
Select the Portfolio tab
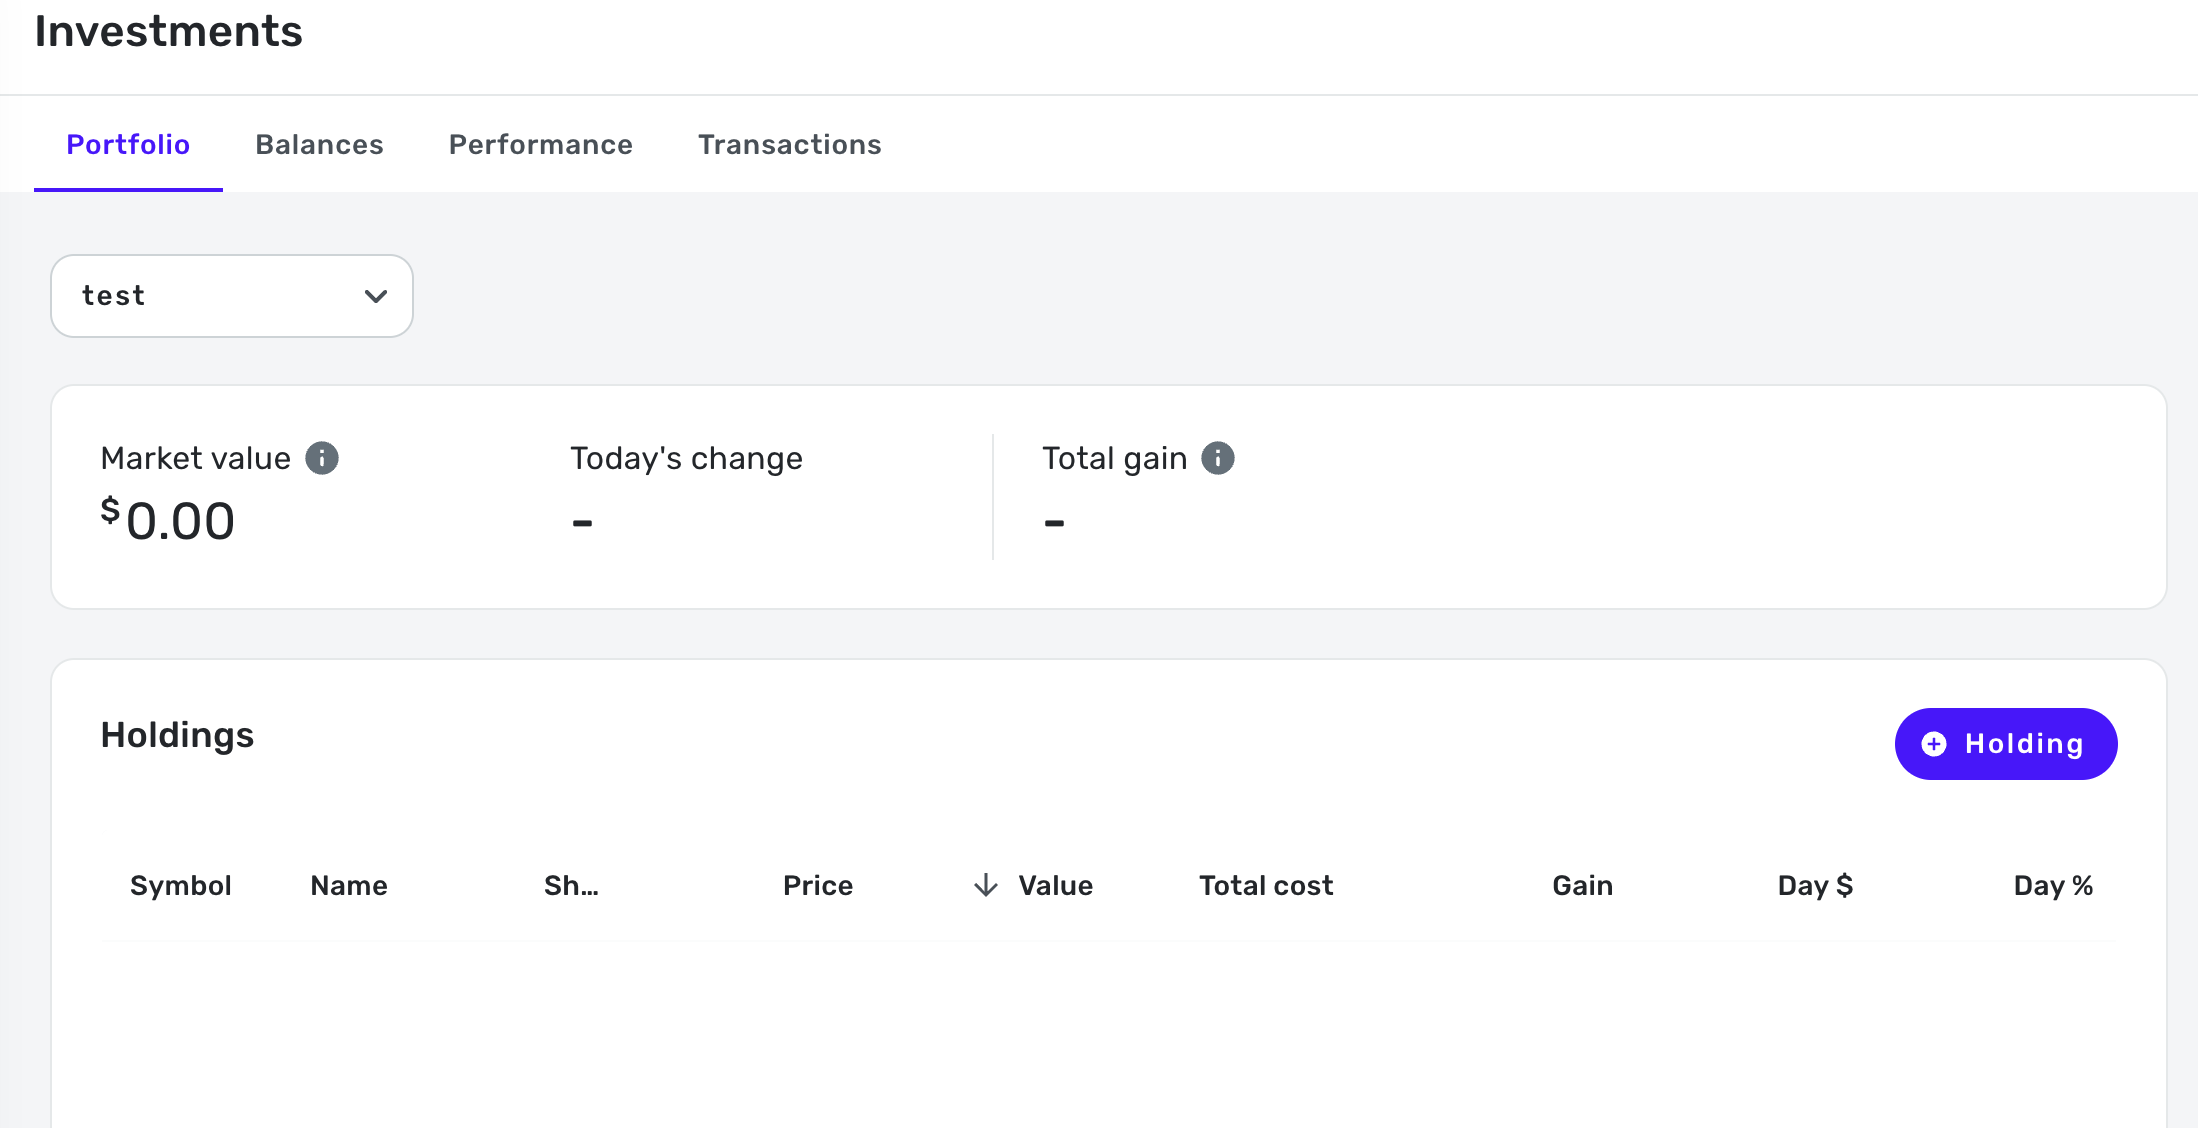(x=128, y=145)
